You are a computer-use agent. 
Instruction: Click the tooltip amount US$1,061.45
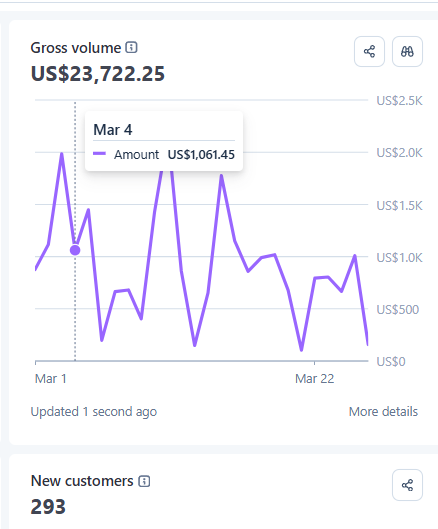(201, 155)
